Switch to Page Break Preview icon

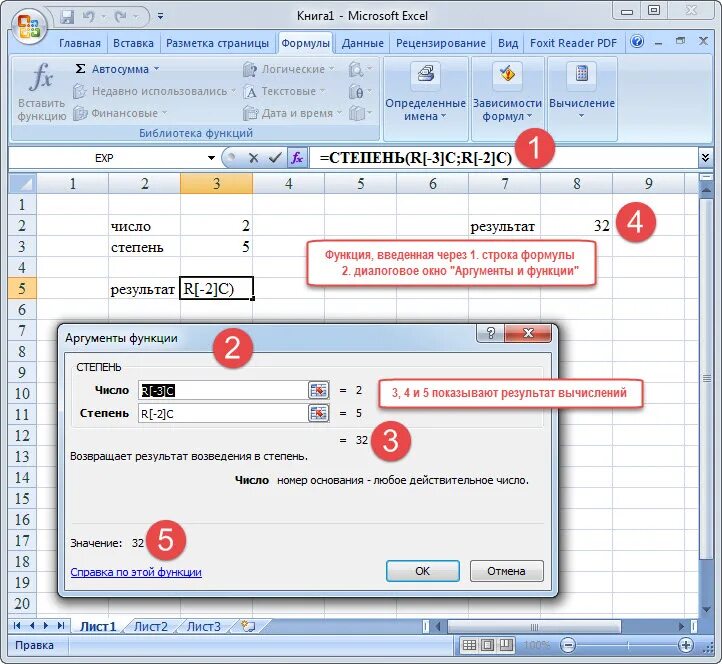(506, 645)
